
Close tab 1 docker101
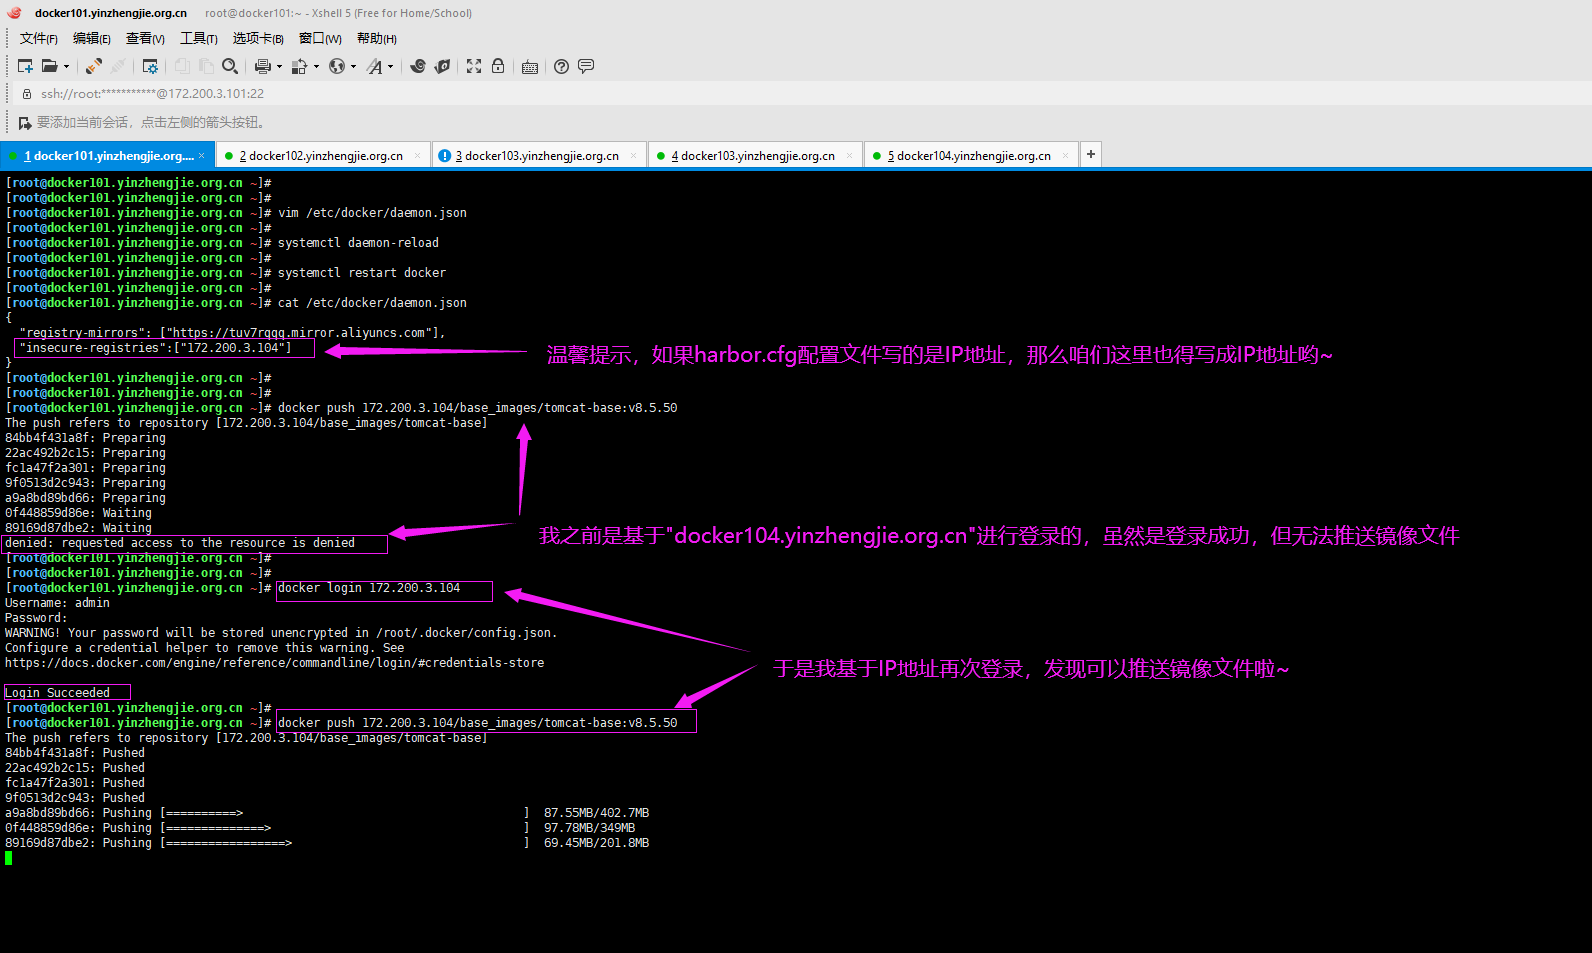point(201,155)
